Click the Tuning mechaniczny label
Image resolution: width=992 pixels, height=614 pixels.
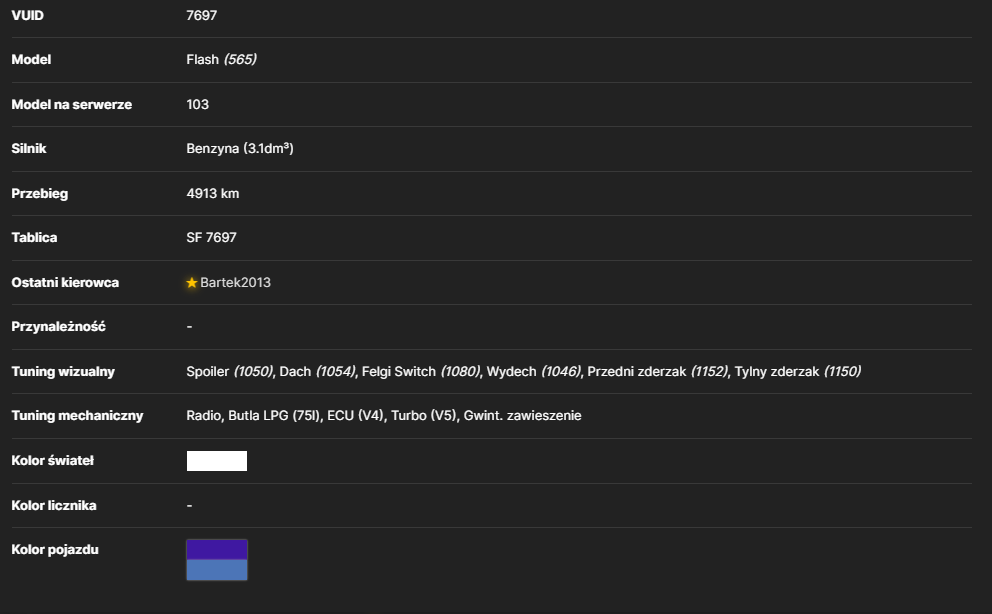click(x=77, y=416)
